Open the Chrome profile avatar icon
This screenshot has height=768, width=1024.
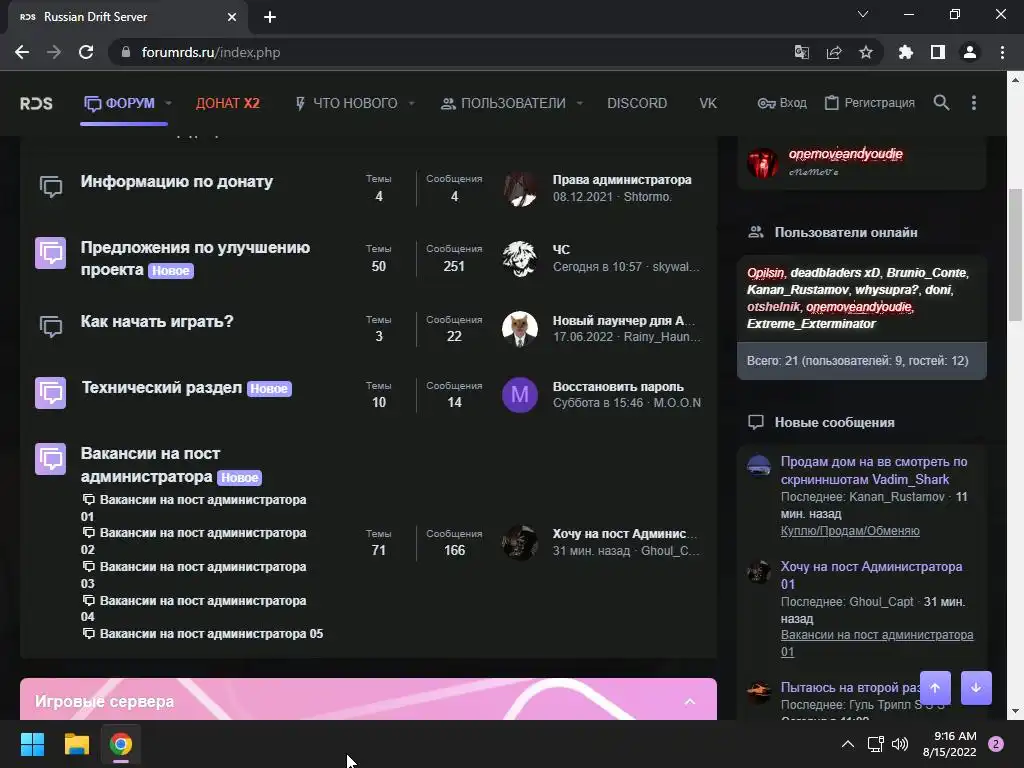tap(970, 52)
